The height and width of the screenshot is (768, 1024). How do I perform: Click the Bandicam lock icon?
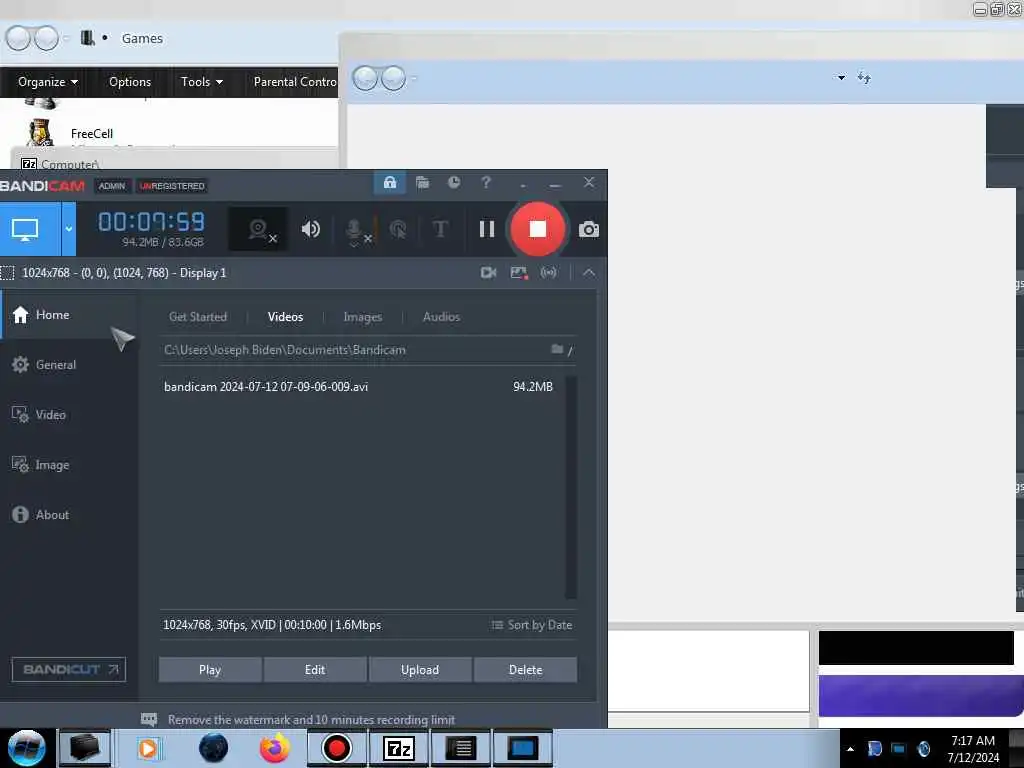[x=390, y=182]
